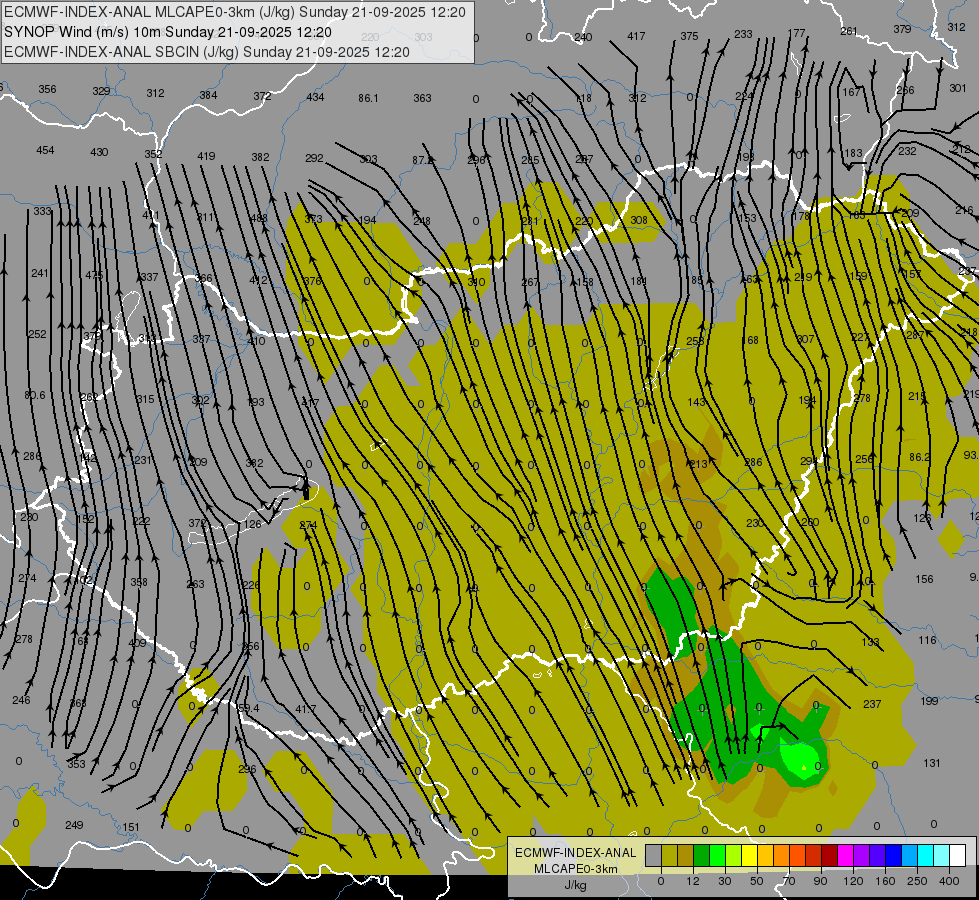Click the legend tick label 50

(757, 881)
